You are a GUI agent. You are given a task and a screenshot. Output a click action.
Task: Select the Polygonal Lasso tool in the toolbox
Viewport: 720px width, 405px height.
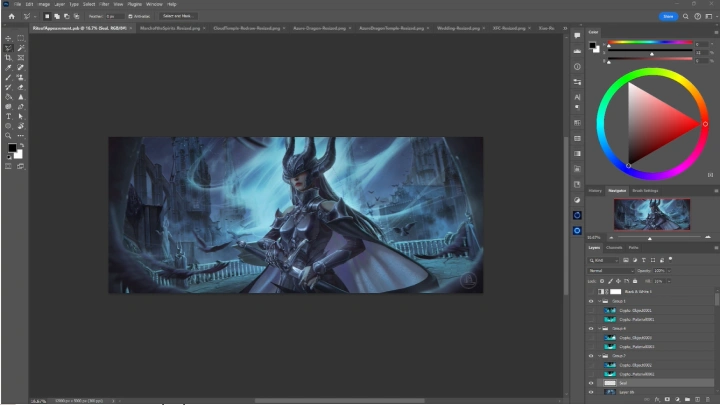coord(8,48)
